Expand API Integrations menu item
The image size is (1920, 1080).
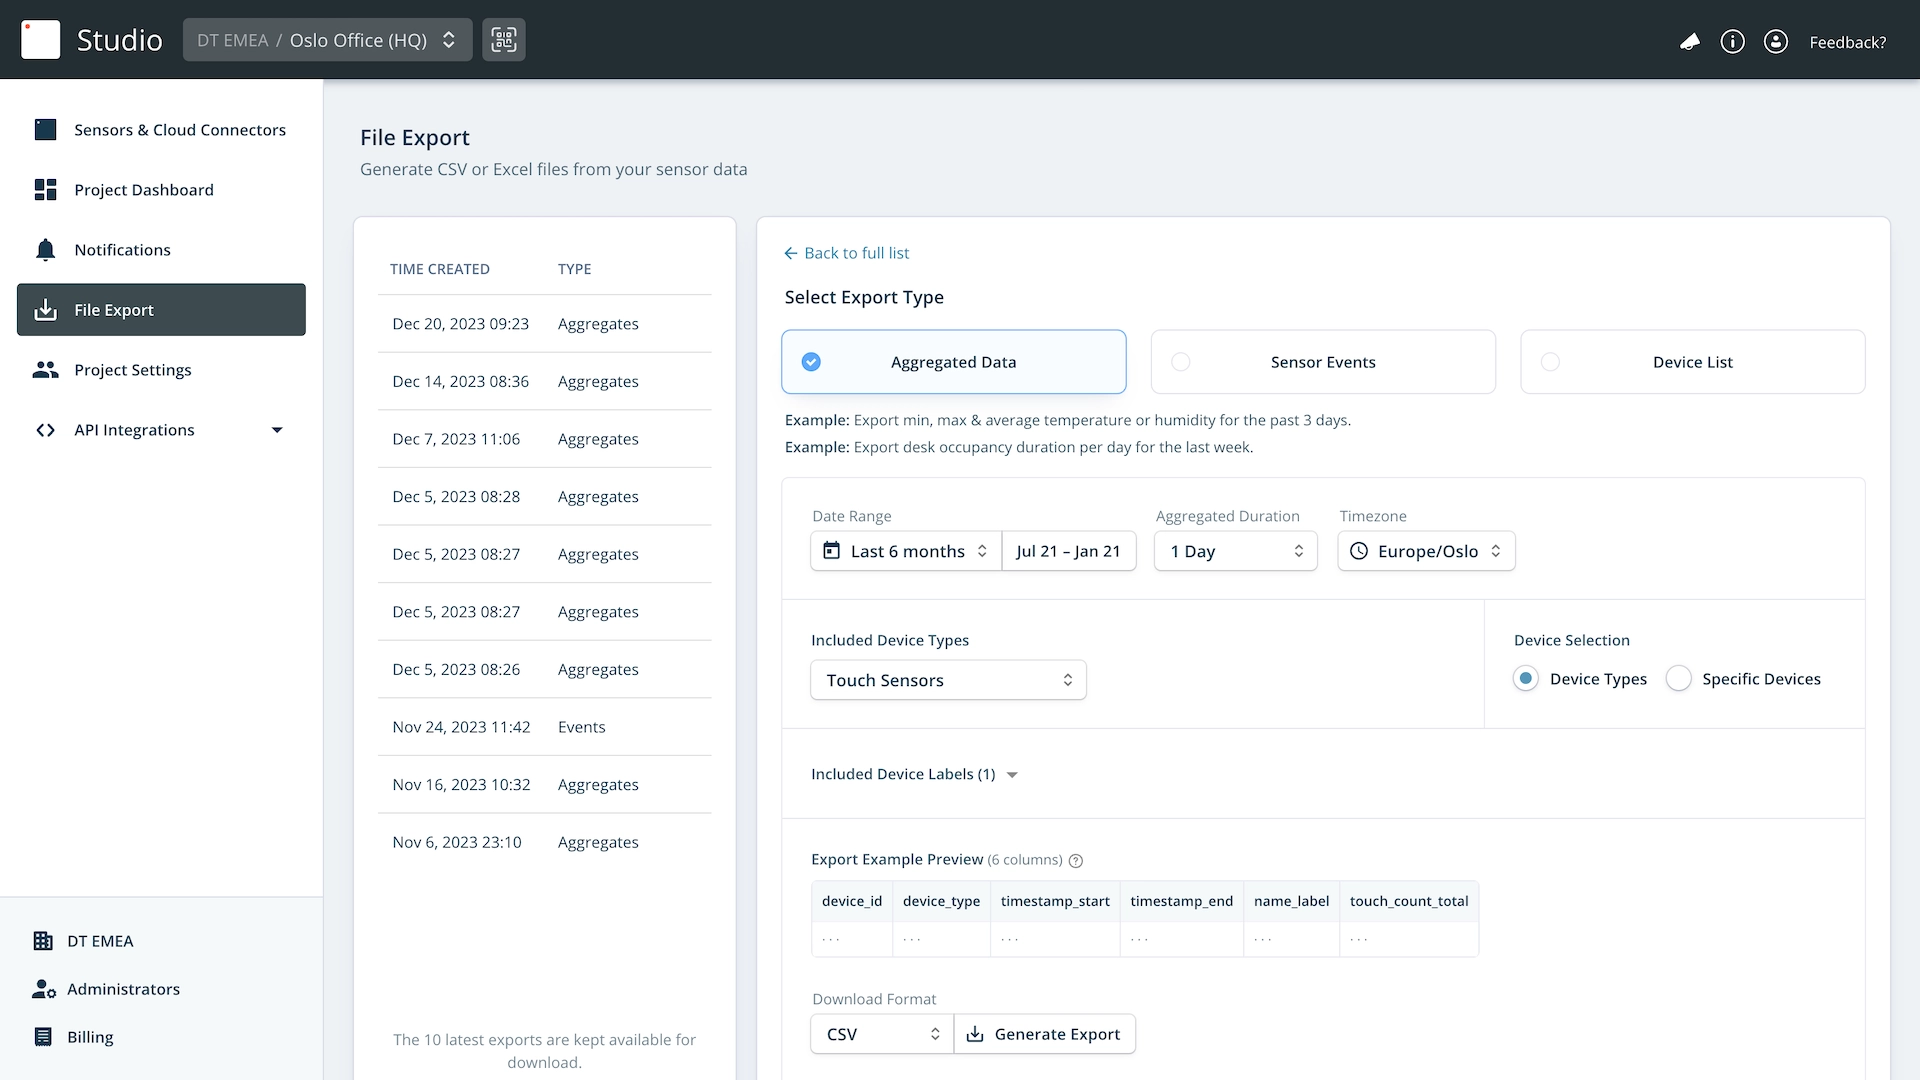[x=161, y=430]
